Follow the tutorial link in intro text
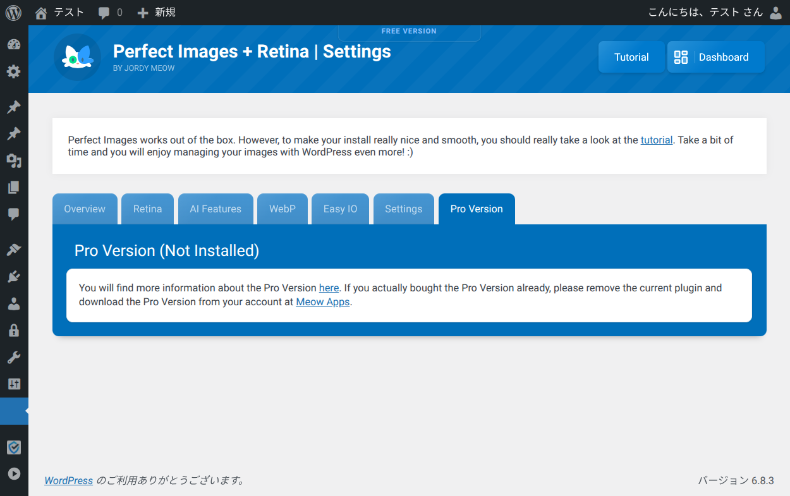The height and width of the screenshot is (496, 790). pos(656,140)
